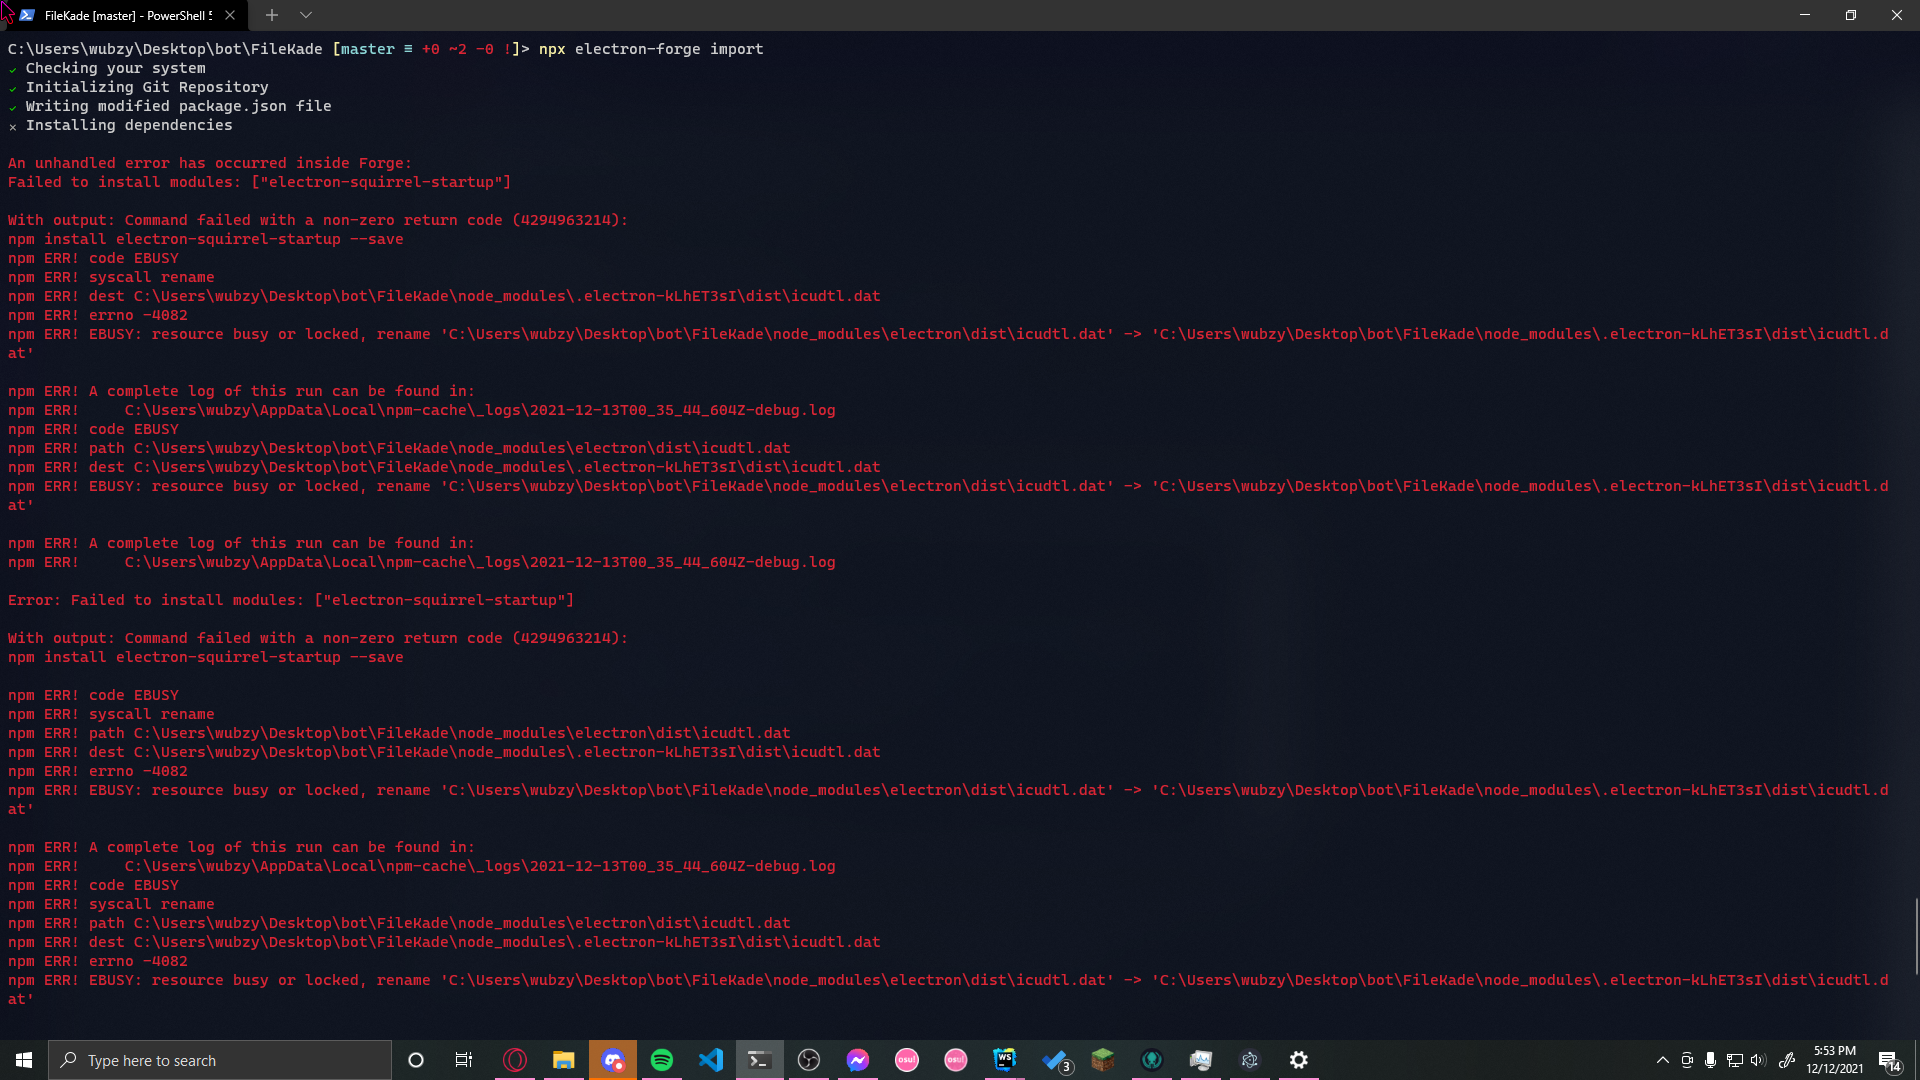This screenshot has height=1080, width=1920.
Task: Open OBS Studio from taskbar
Action: coord(809,1060)
